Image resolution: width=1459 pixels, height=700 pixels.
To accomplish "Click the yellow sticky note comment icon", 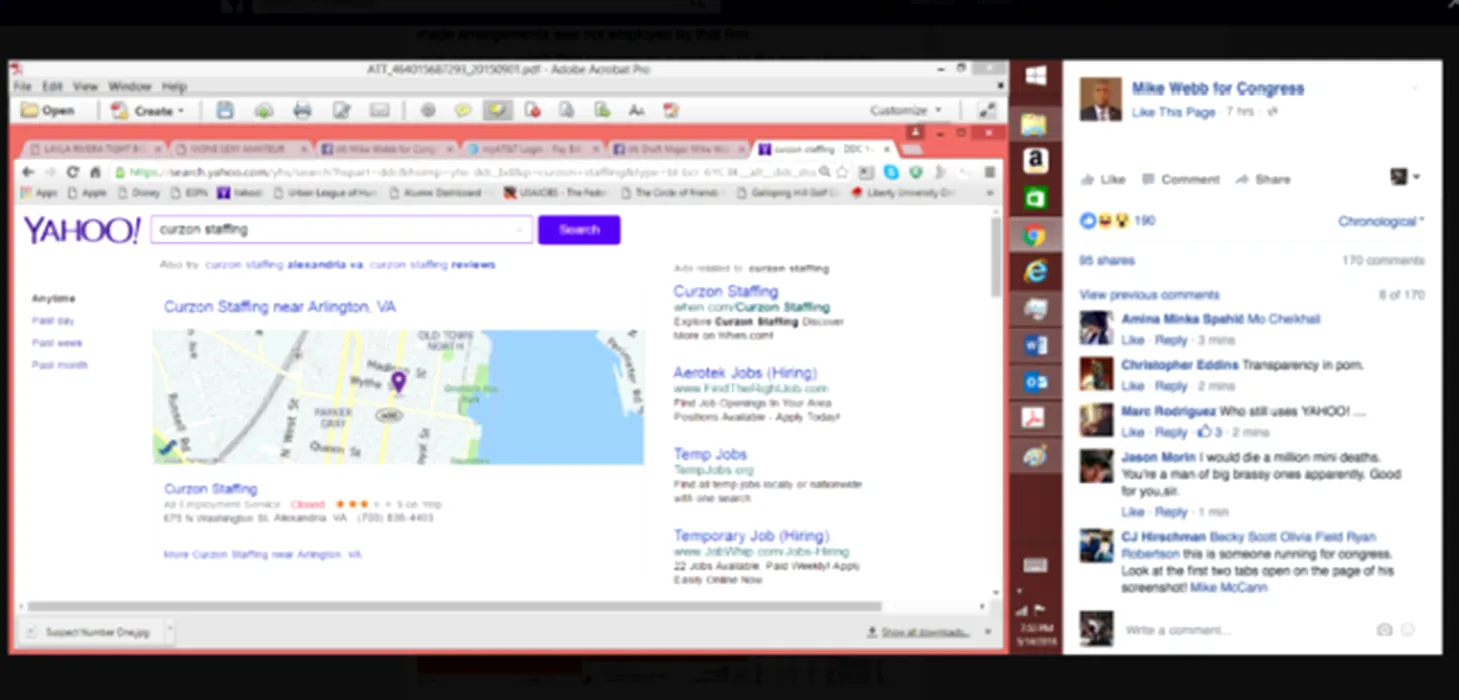I will pyautogui.click(x=462, y=110).
